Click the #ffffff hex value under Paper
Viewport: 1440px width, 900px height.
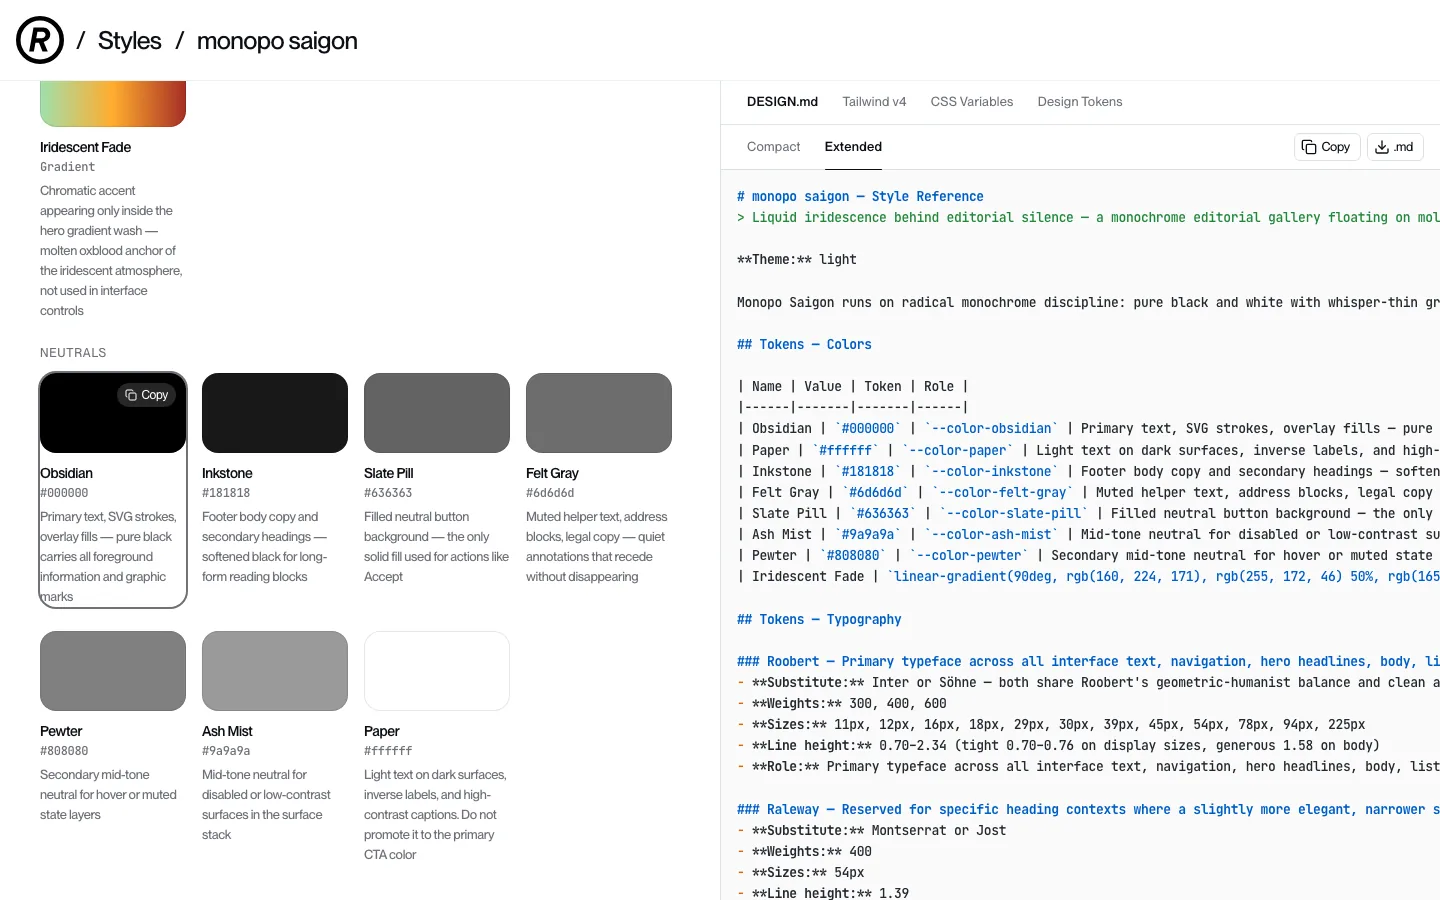tap(388, 751)
